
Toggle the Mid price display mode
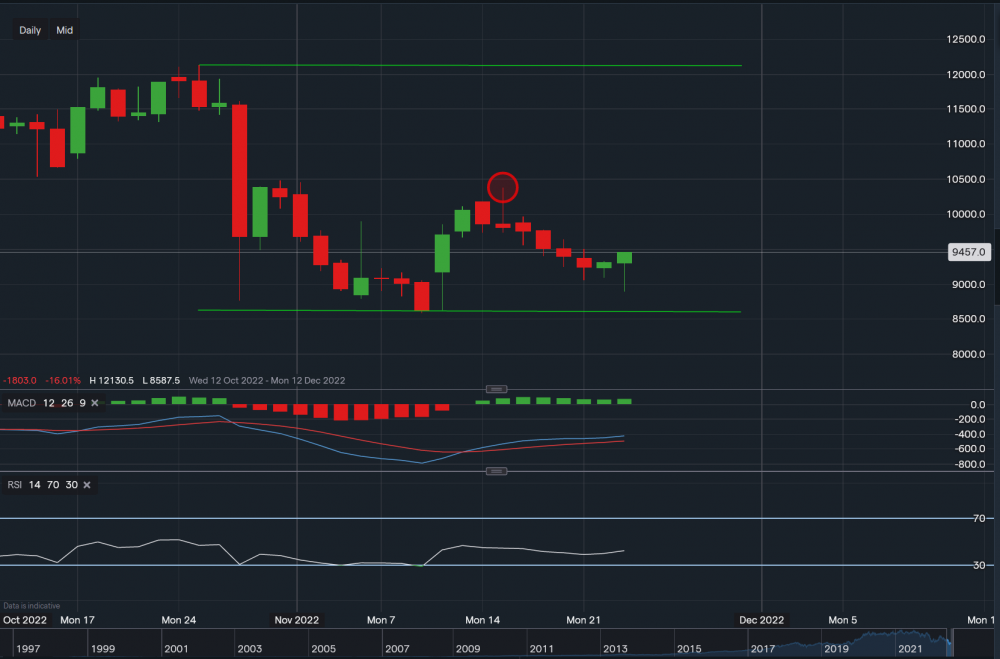coord(63,30)
